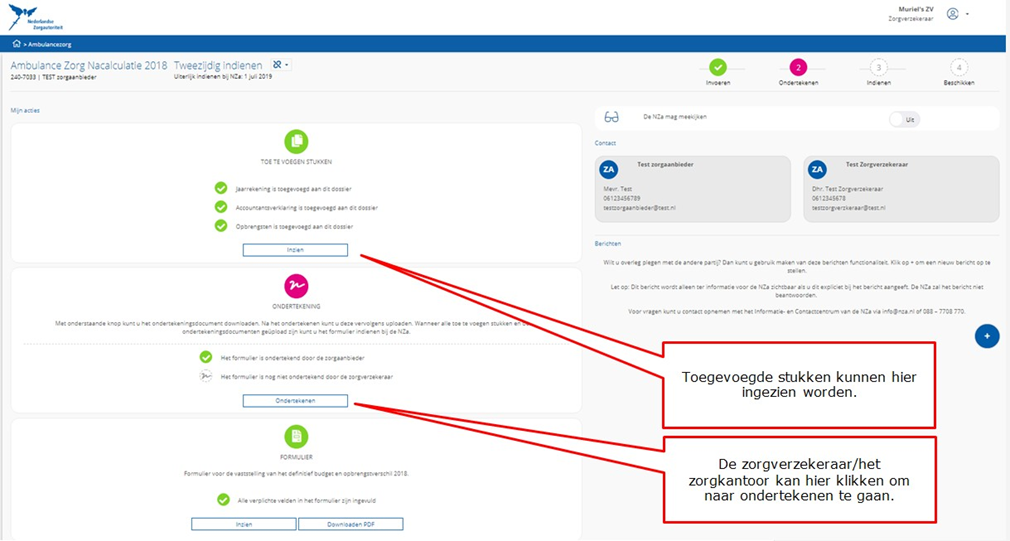Toggle the 'De NZa mag meekijken' switch
The height and width of the screenshot is (541, 1010).
904,119
